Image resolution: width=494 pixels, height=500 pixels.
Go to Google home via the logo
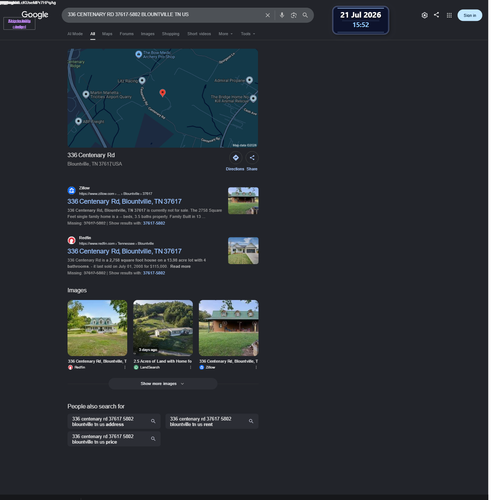(35, 15)
